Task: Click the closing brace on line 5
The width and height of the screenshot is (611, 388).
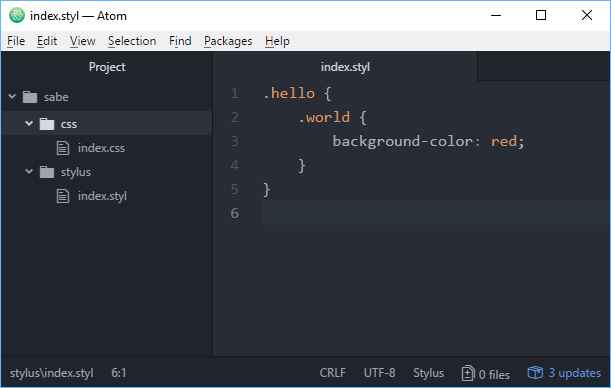Action: click(x=267, y=190)
